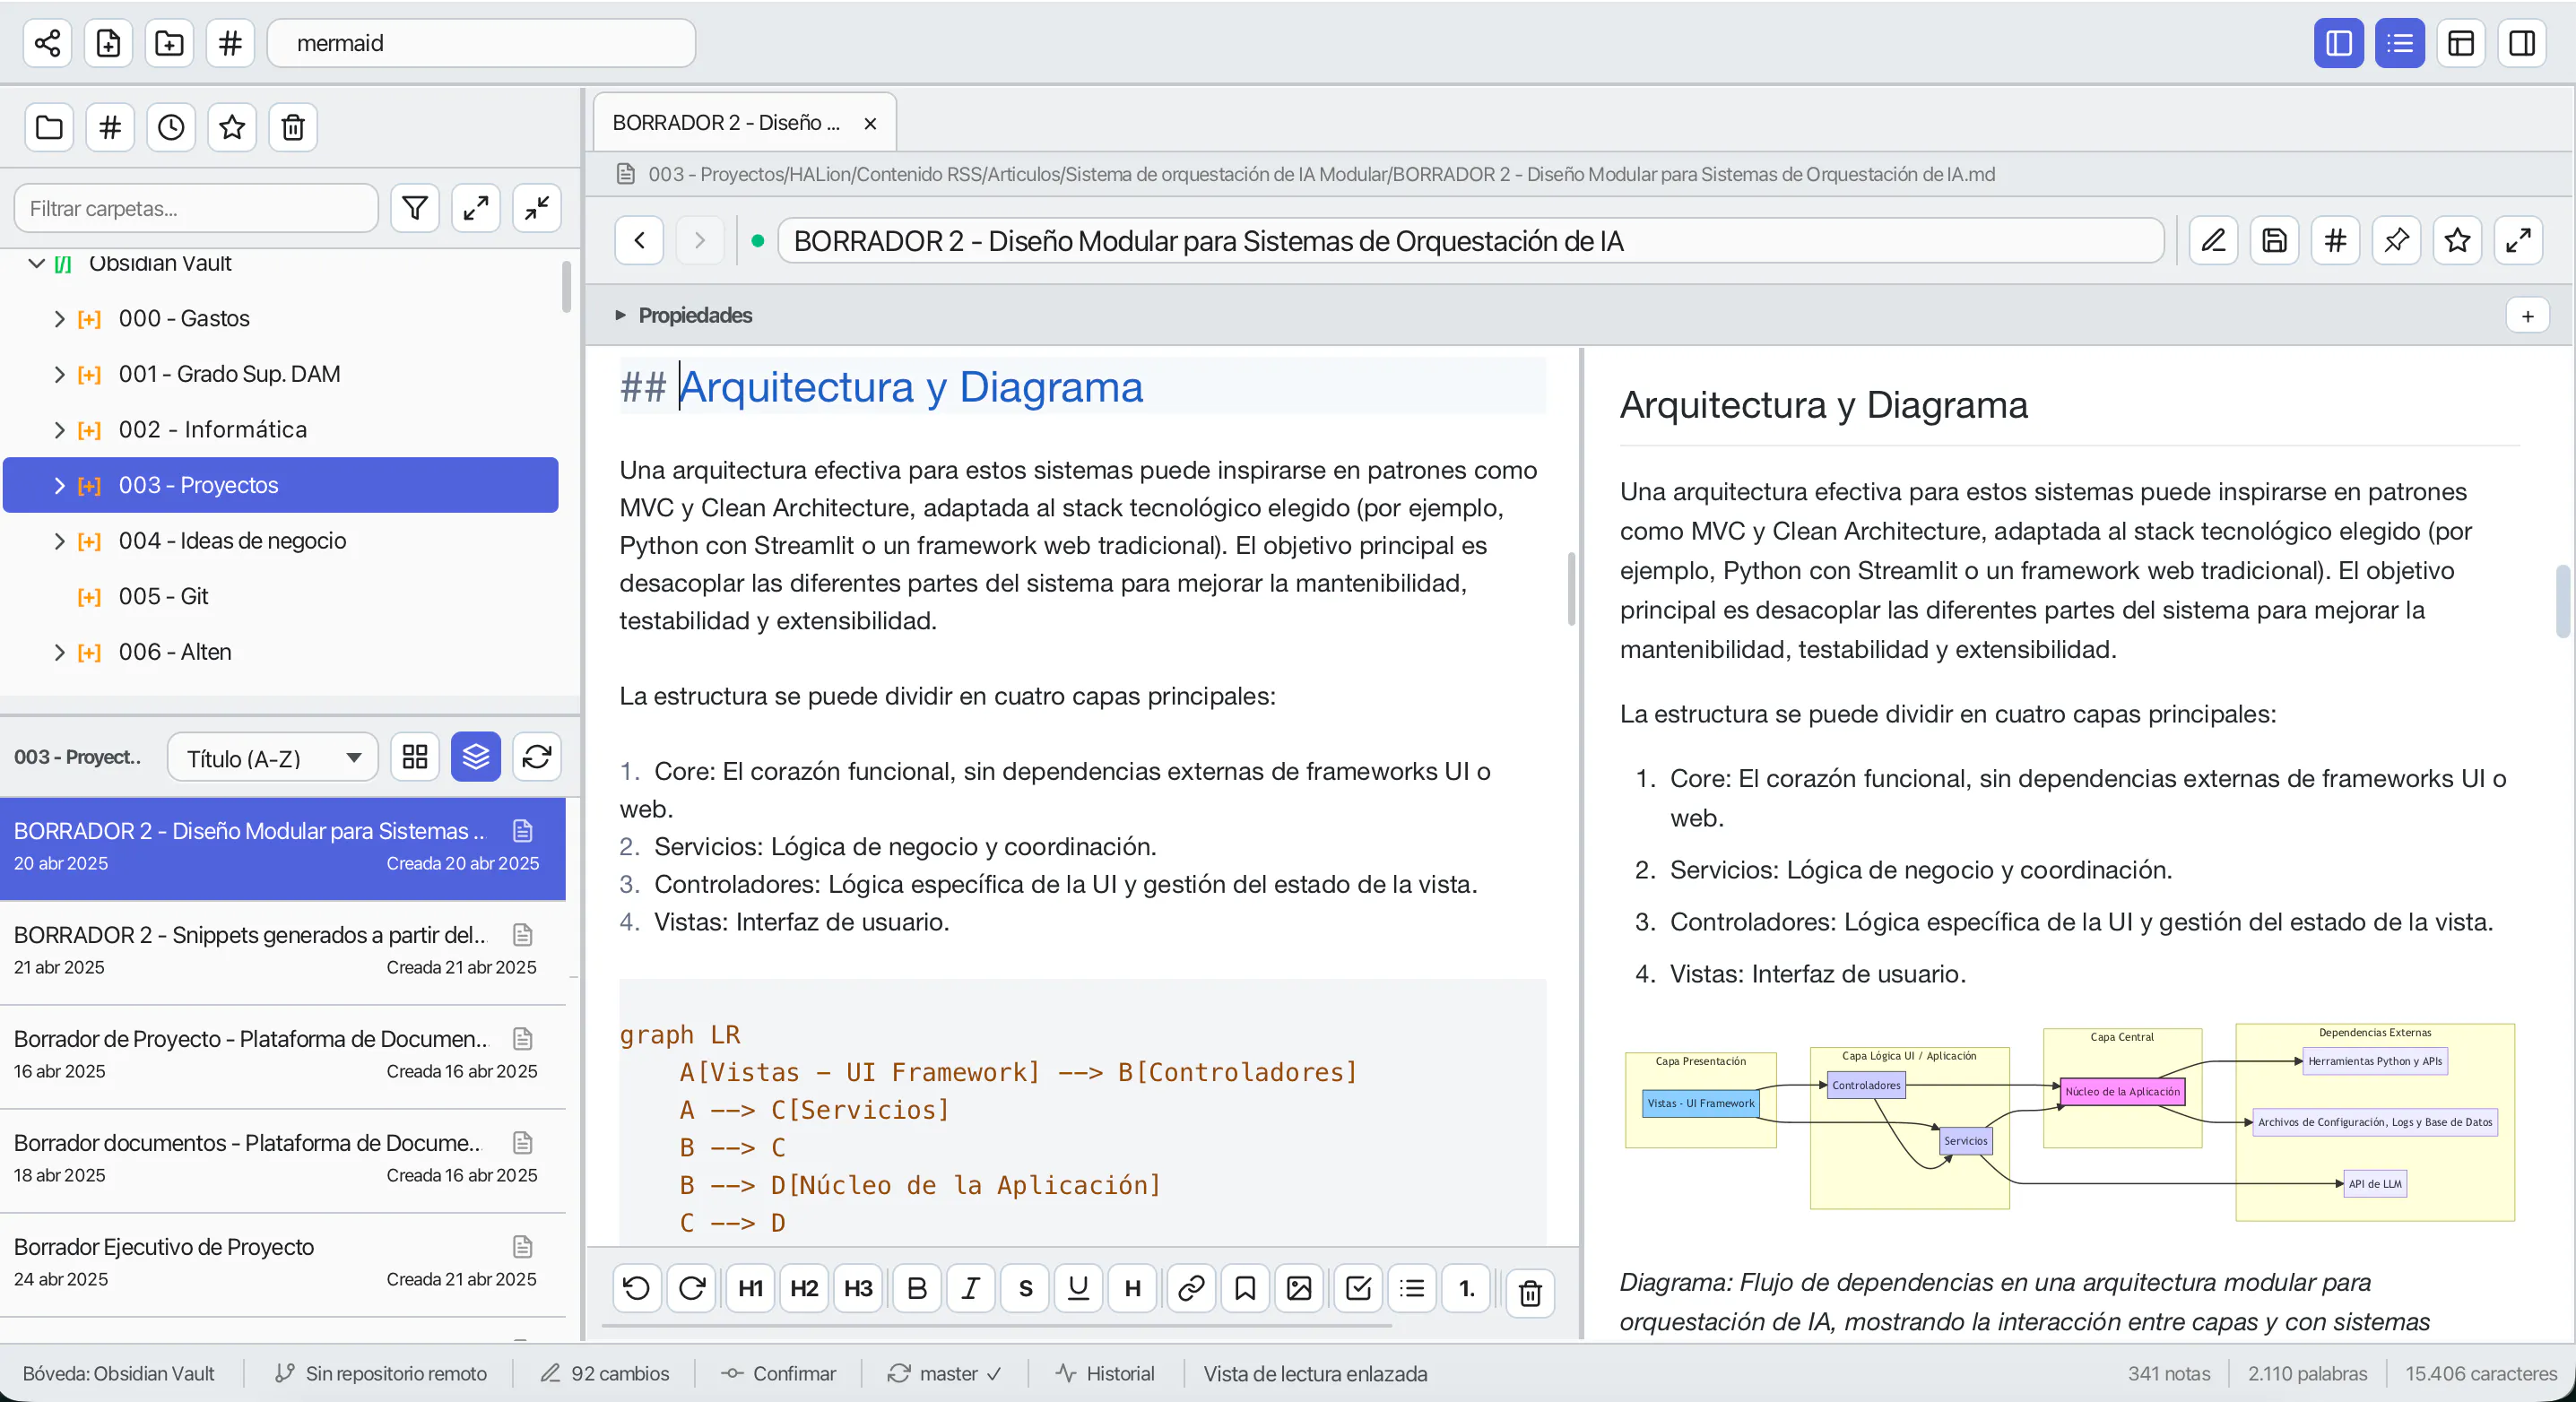
Task: Open tags hashtag icon beside search field
Action: coord(230,43)
